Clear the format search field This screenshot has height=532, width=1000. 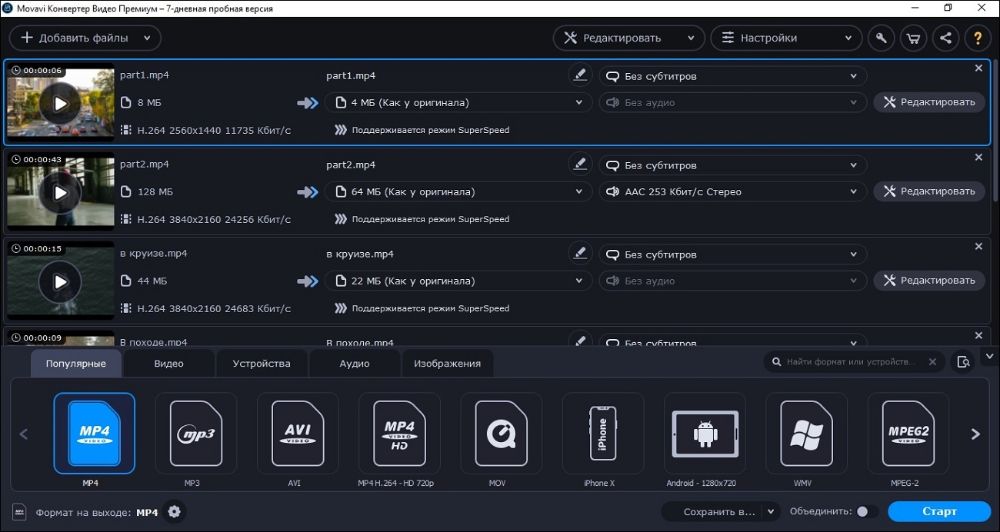coord(932,362)
